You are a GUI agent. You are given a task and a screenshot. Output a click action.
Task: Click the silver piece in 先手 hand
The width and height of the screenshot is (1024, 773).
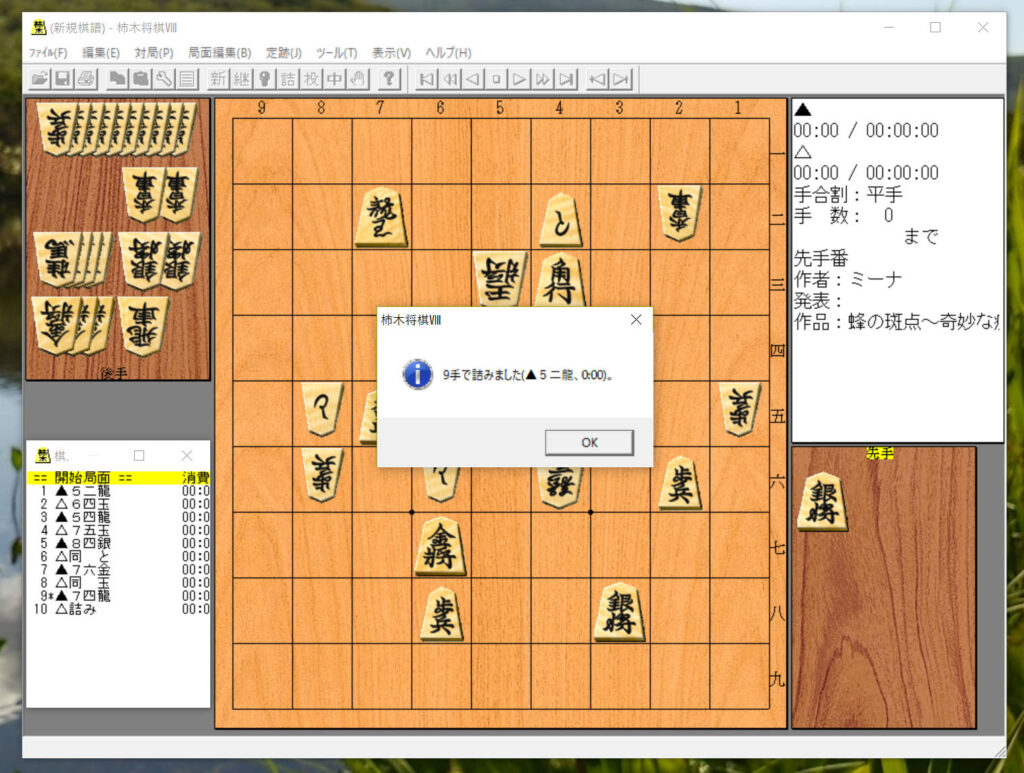click(822, 501)
